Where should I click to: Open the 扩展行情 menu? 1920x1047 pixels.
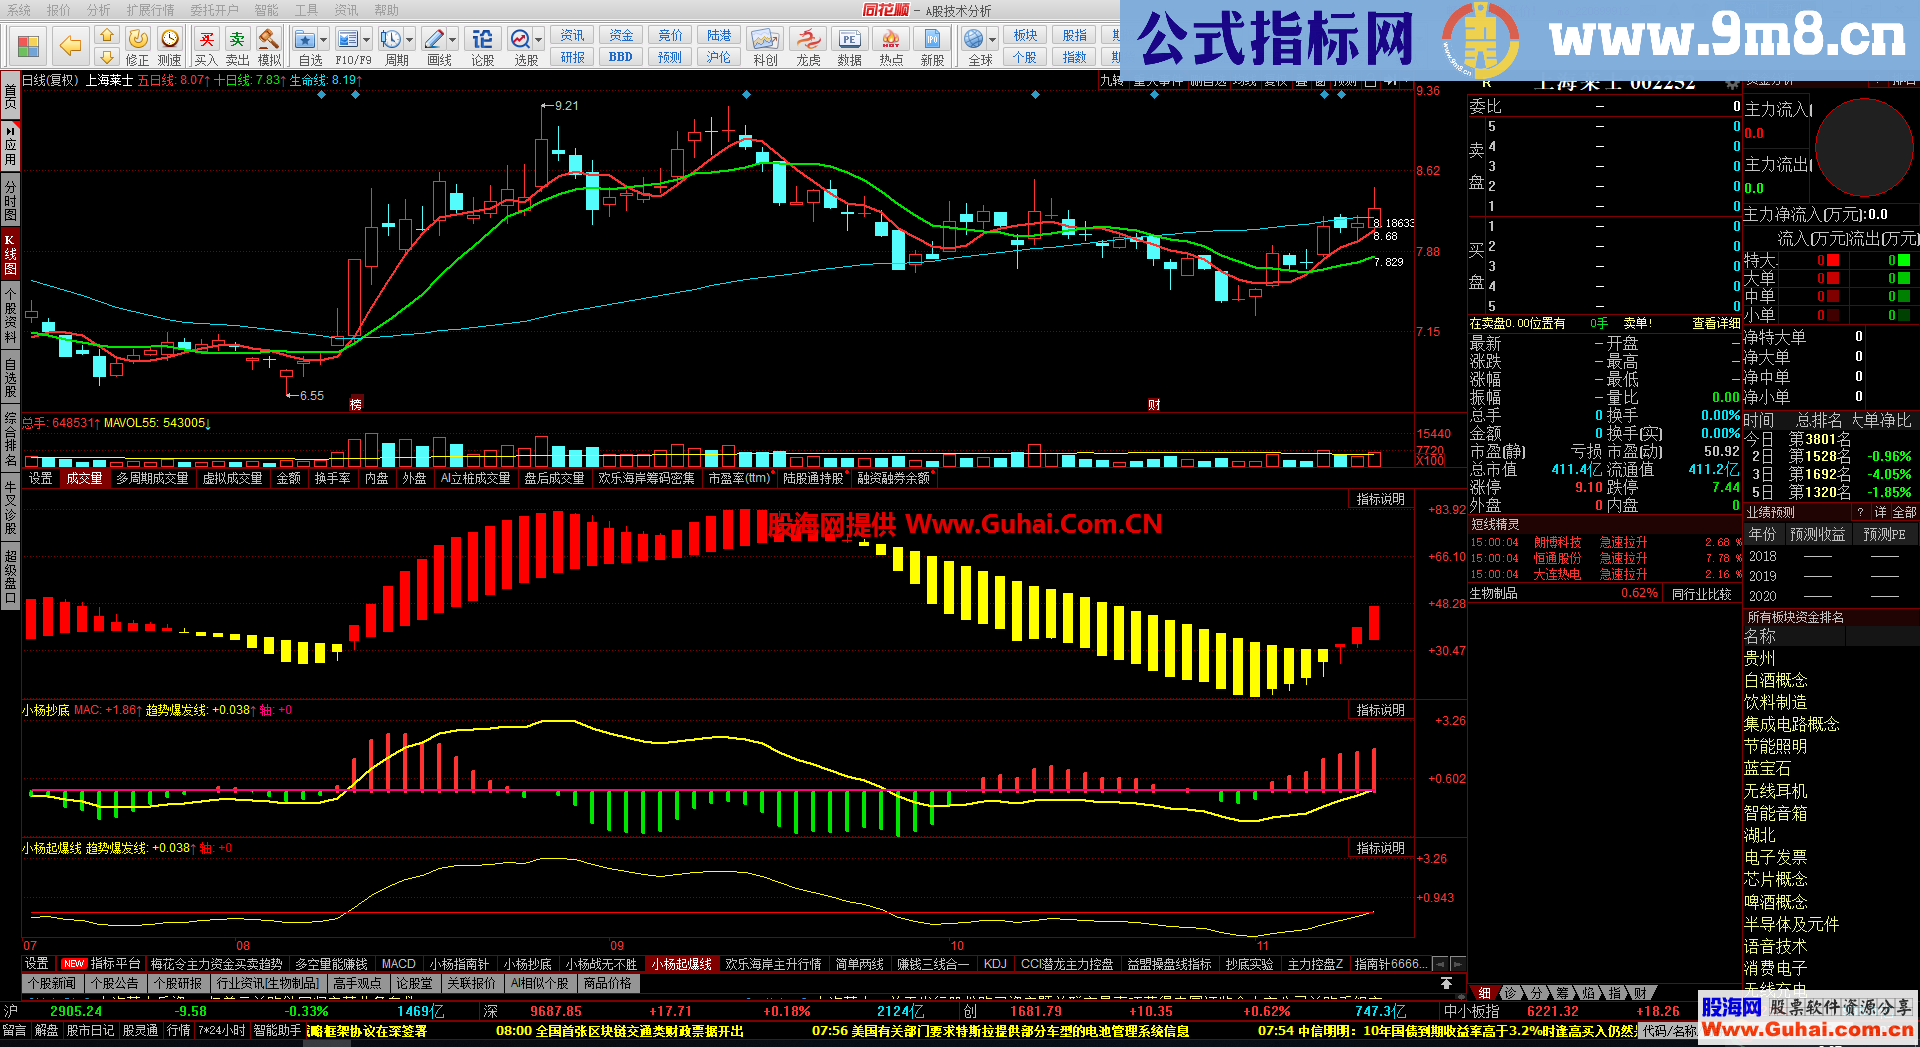[150, 10]
